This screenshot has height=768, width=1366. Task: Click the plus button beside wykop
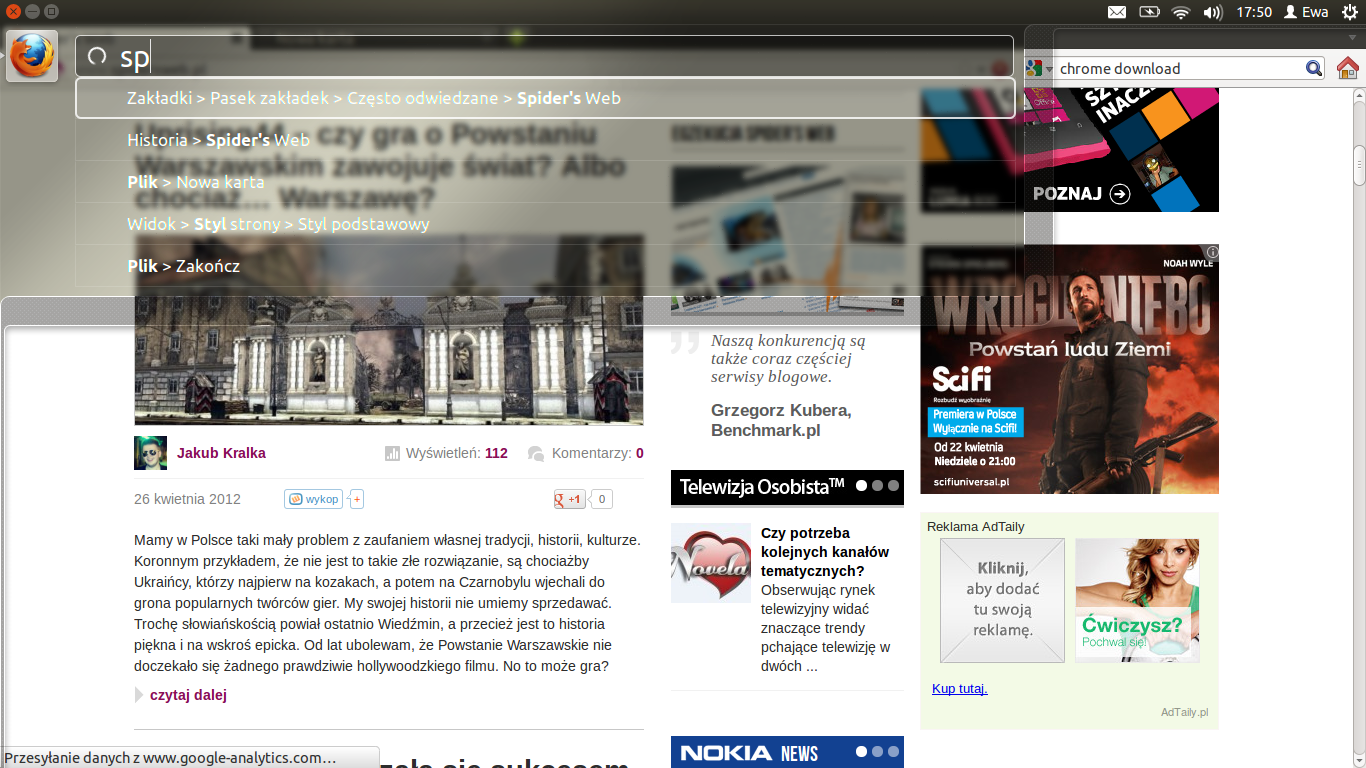click(x=357, y=499)
